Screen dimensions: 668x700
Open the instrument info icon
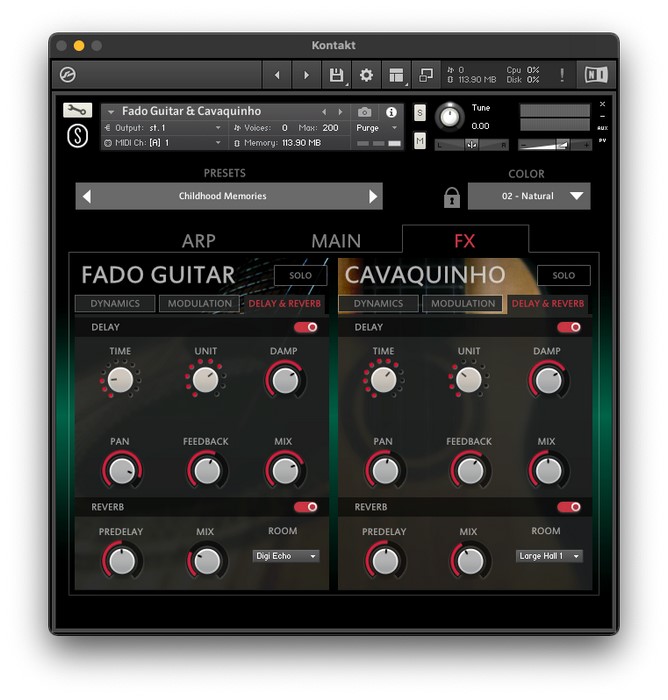pos(391,112)
